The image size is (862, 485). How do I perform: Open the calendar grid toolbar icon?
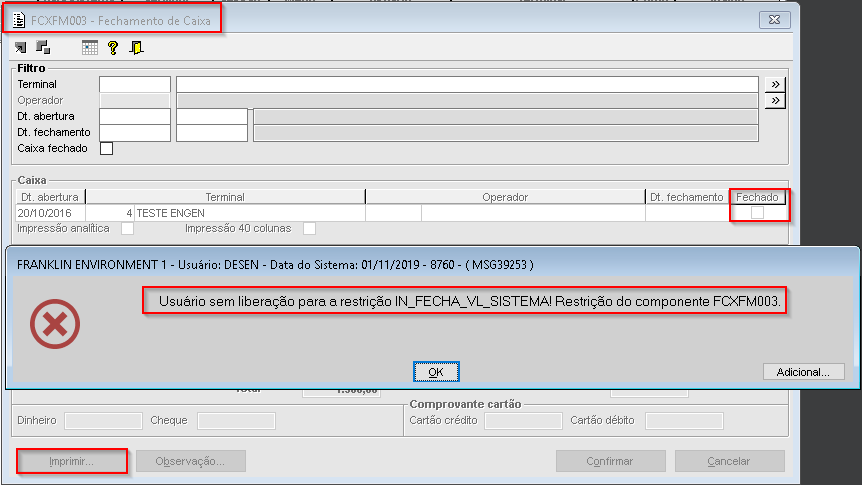(90, 48)
